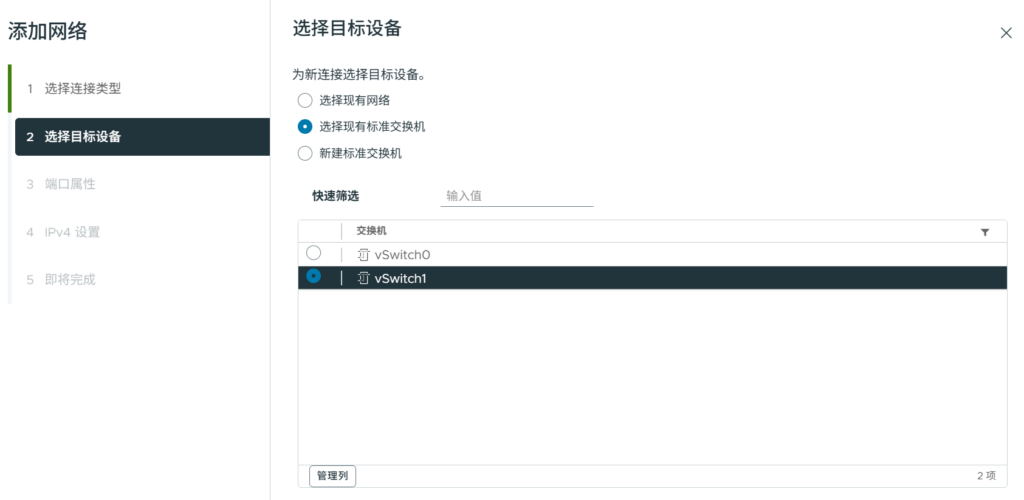Click the 快速筛选 input field
The image size is (1024, 500).
[x=516, y=196]
